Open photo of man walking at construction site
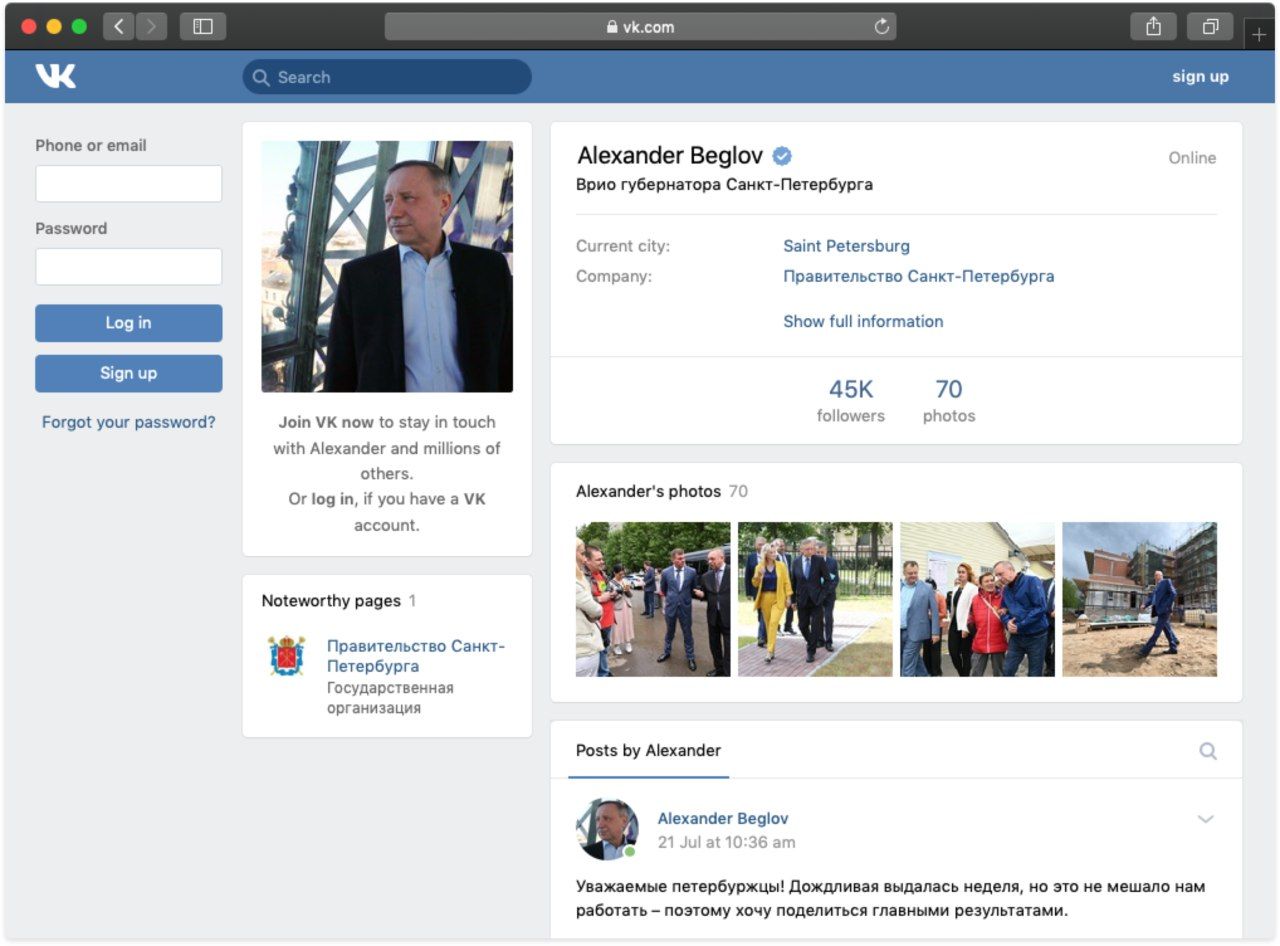The image size is (1280, 946). pos(1139,599)
